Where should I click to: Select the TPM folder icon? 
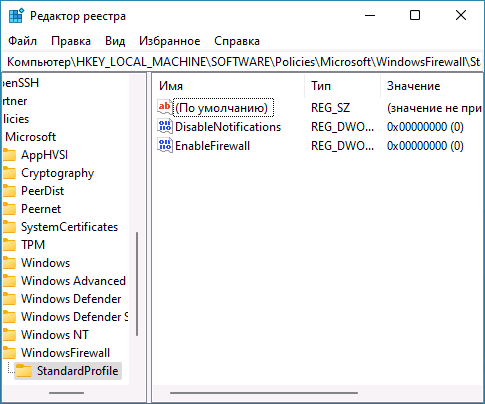coord(10,245)
